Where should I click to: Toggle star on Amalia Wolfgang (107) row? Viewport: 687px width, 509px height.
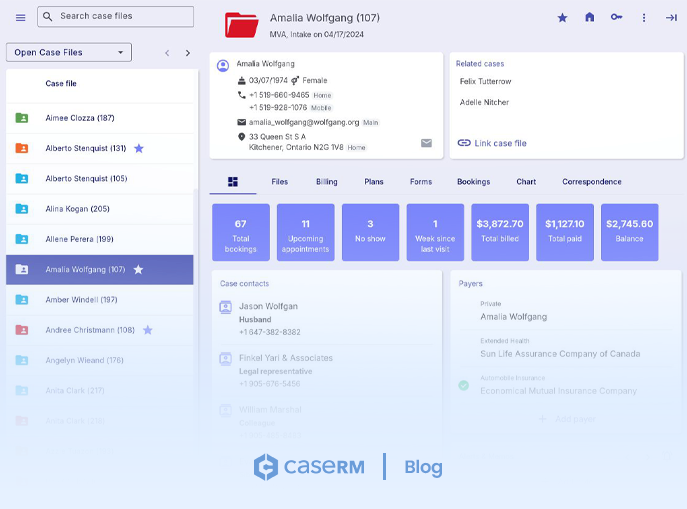[x=138, y=269]
